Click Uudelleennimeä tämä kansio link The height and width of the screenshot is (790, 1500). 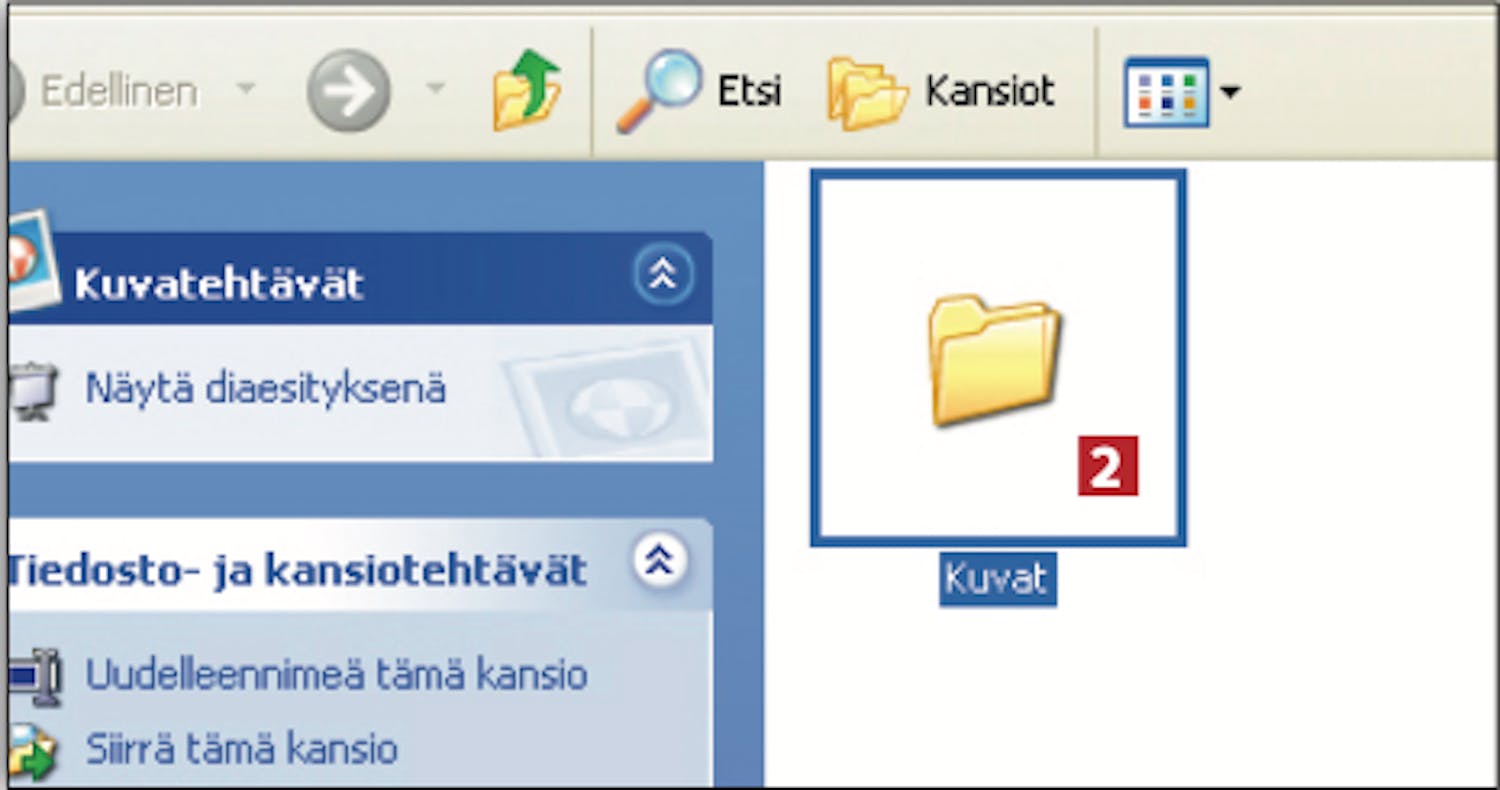click(336, 675)
